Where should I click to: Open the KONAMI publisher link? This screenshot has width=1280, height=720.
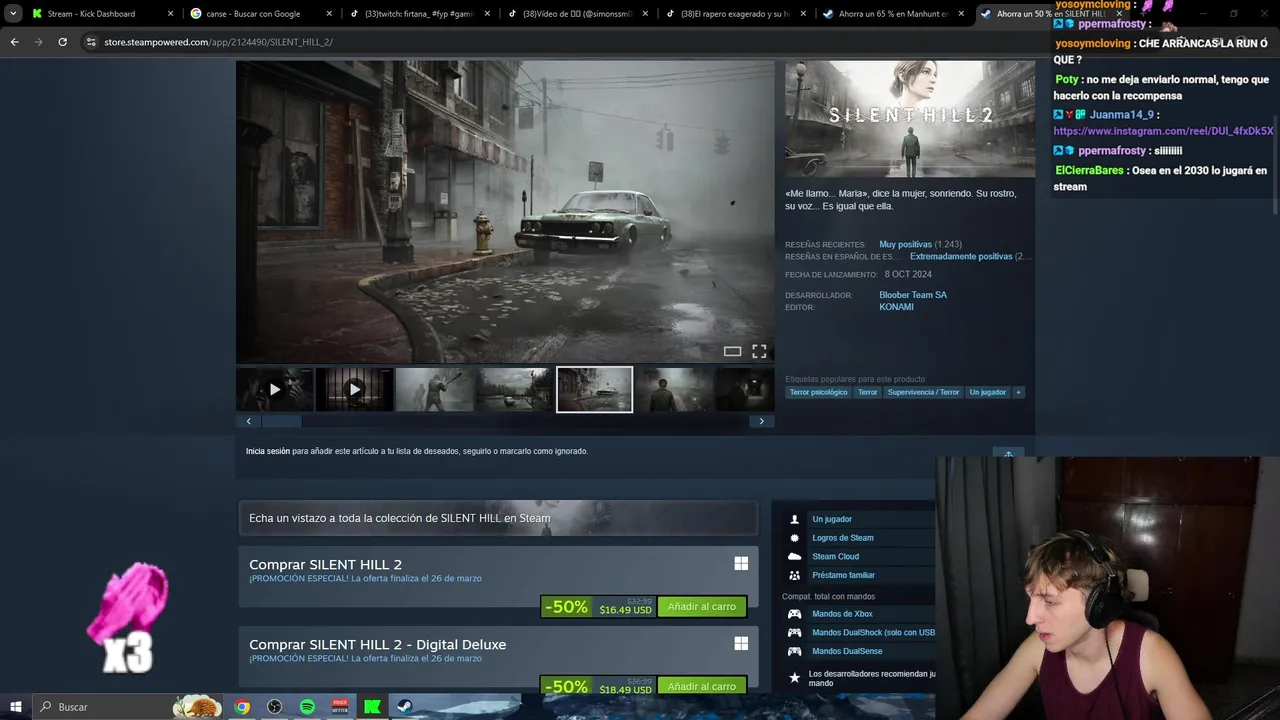pyautogui.click(x=896, y=307)
